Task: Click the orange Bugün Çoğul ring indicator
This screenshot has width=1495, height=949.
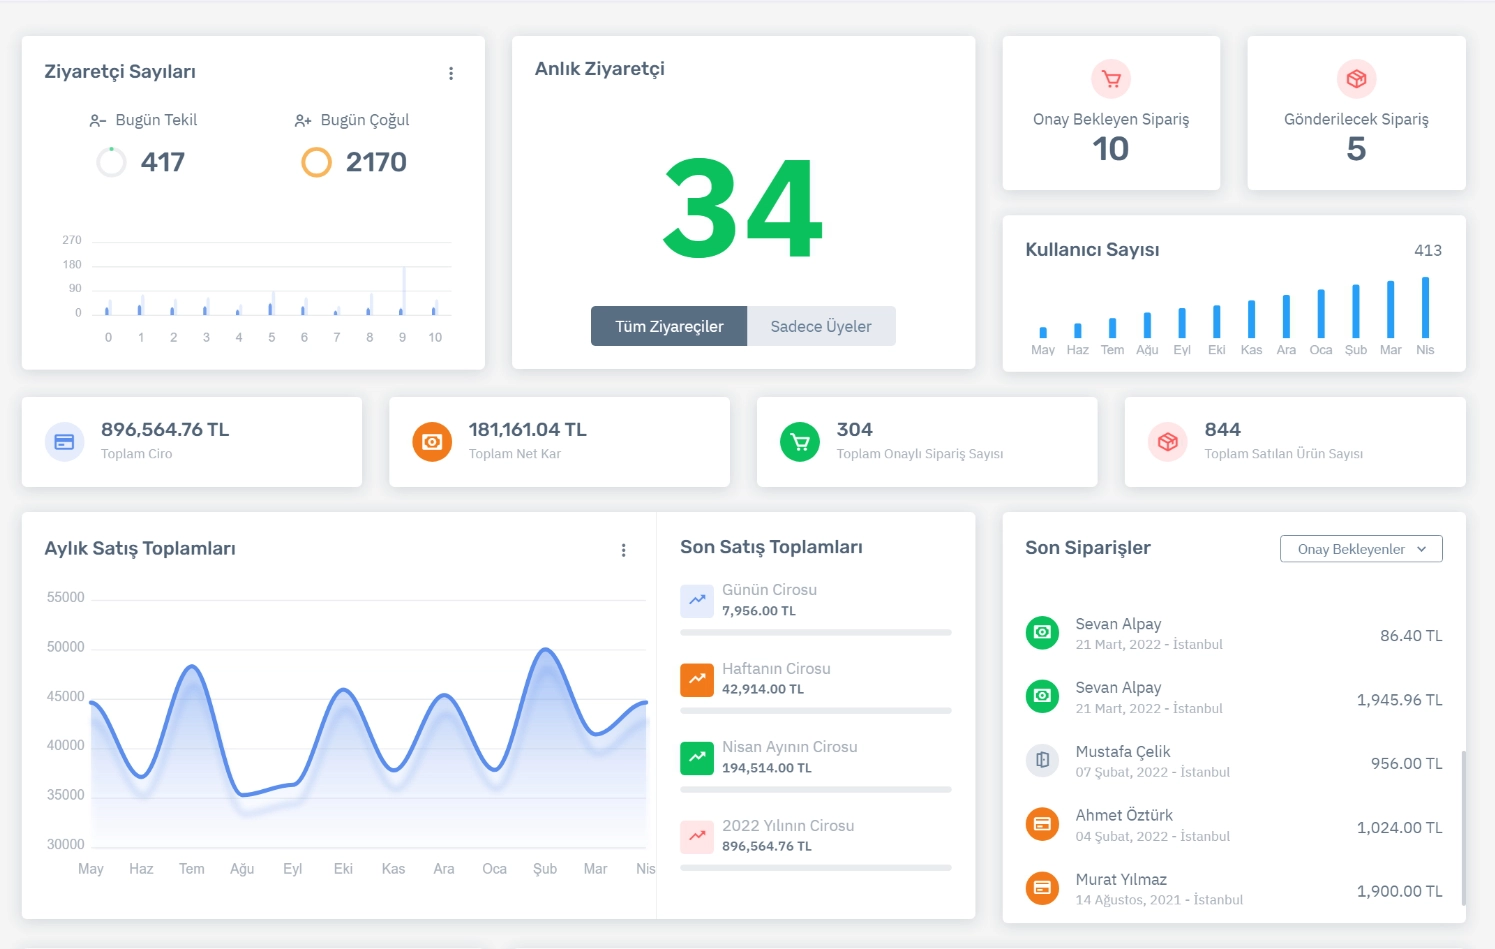Action: coord(316,162)
